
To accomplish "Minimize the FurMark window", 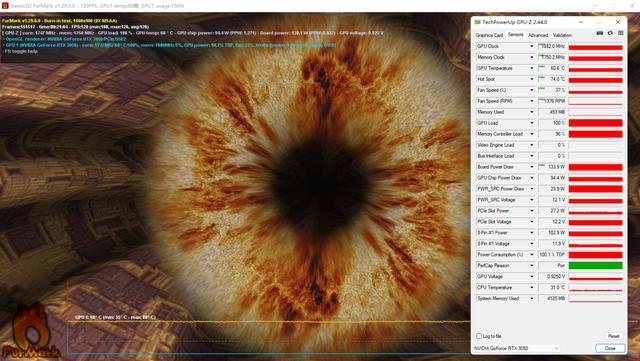I will tap(595, 6).
